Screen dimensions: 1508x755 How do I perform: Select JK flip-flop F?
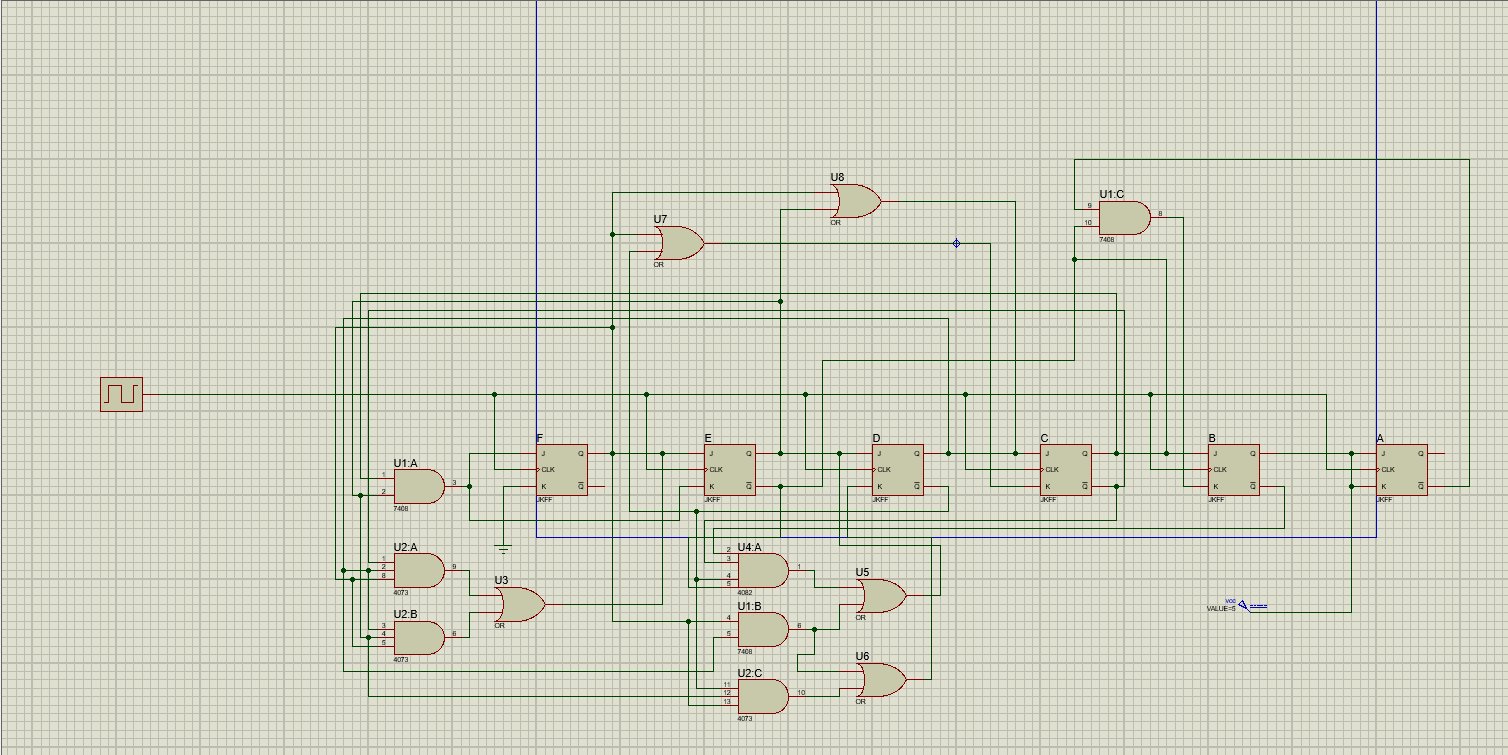(x=562, y=470)
